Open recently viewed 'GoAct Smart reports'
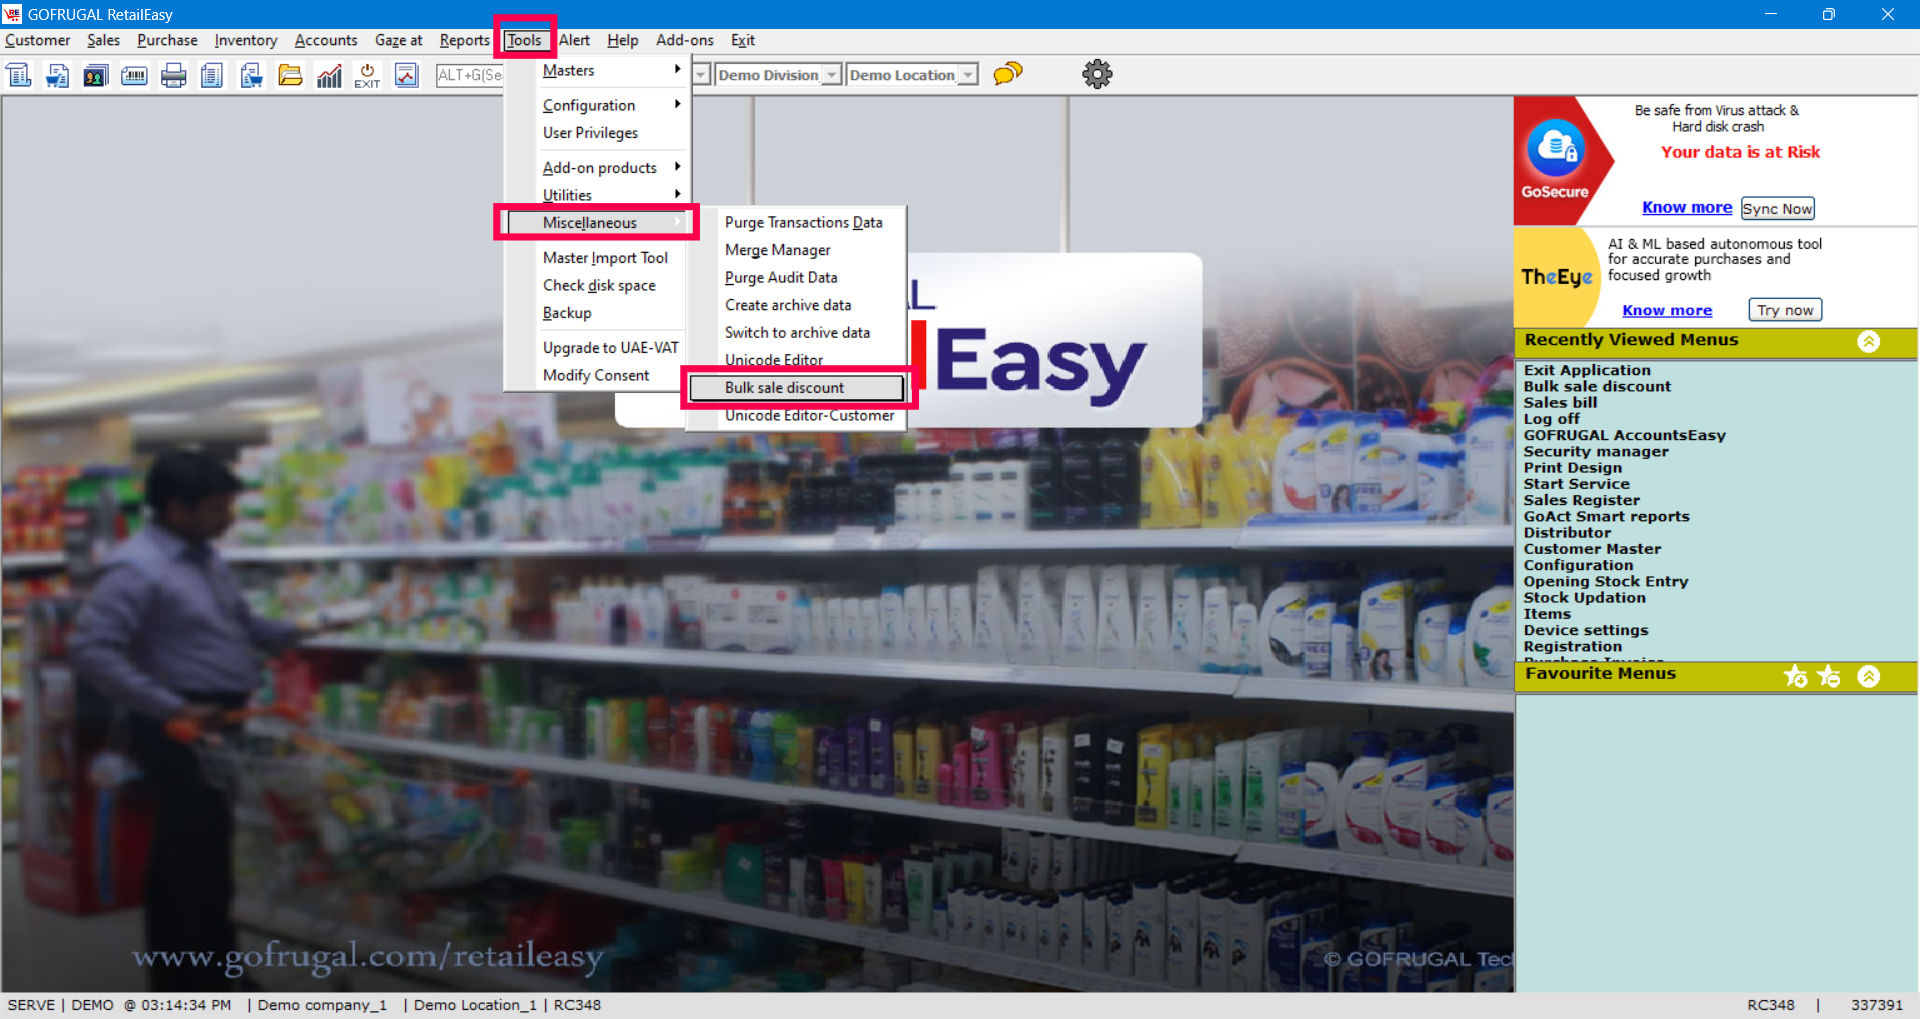This screenshot has width=1920, height=1019. tap(1607, 516)
